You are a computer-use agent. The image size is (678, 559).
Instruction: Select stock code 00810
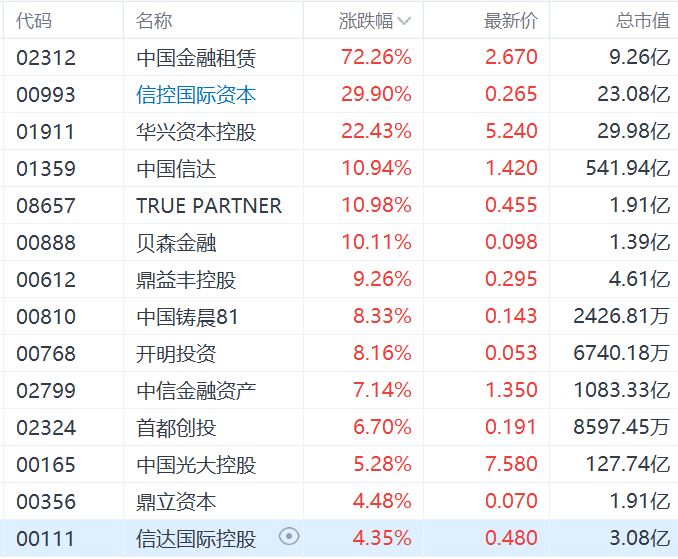pos(46,317)
